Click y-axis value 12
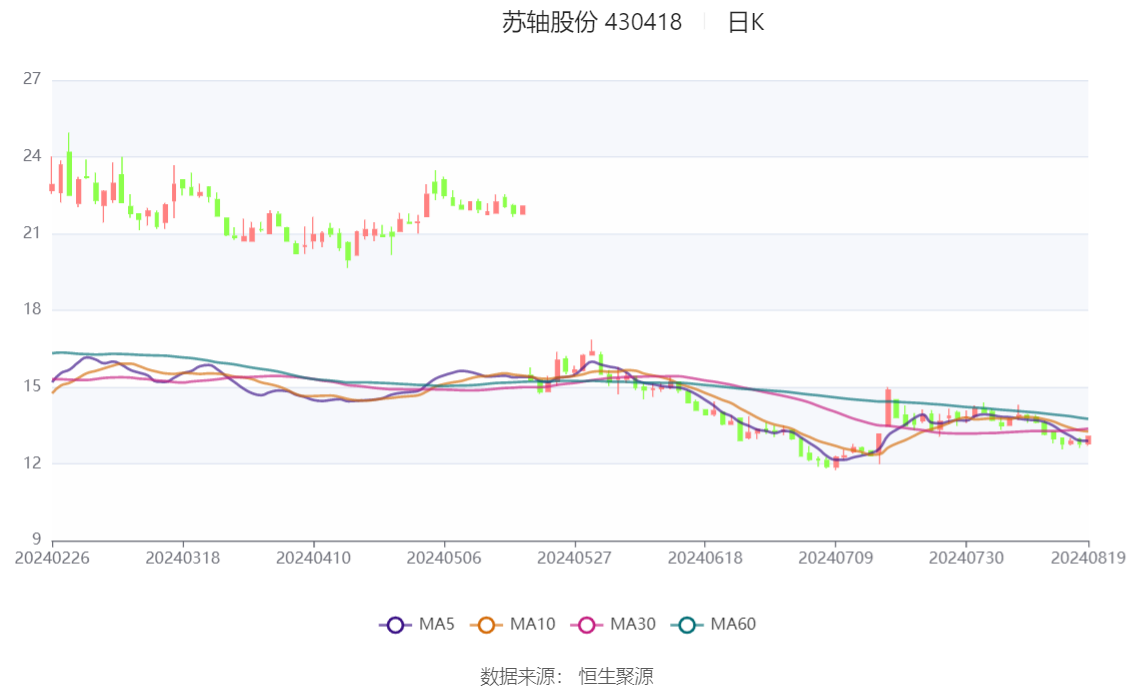1134x689 pixels. click(x=32, y=463)
